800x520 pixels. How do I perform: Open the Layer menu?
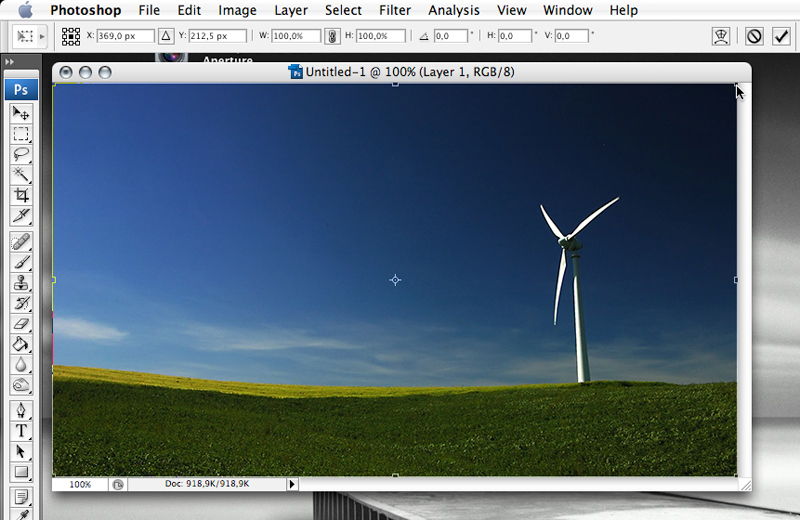291,10
